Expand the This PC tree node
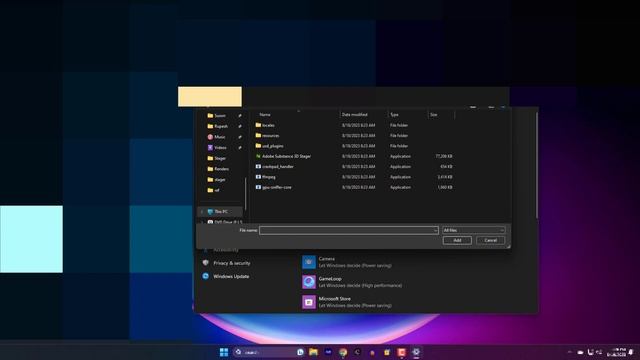The width and height of the screenshot is (640, 360). tap(201, 211)
